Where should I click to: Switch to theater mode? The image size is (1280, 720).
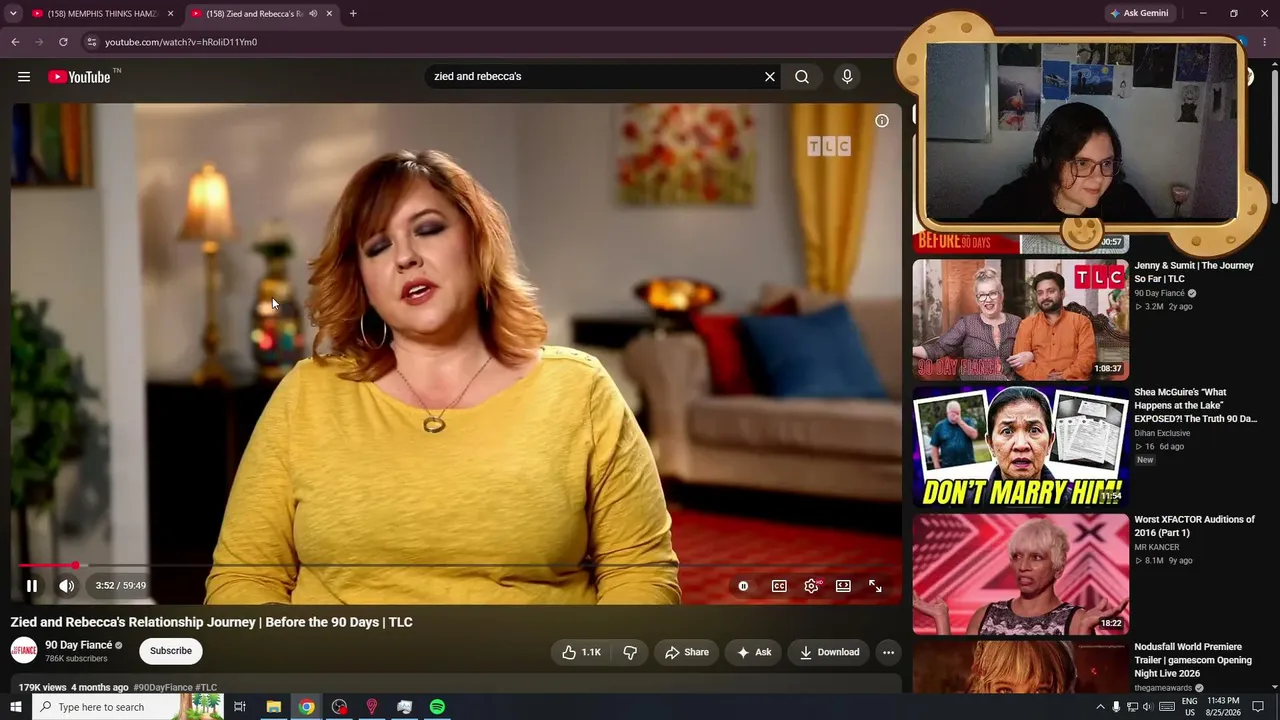(843, 586)
